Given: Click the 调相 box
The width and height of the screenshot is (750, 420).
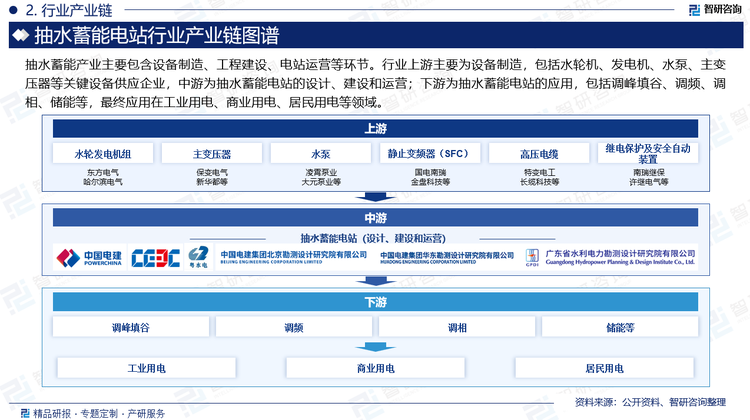Looking at the screenshot, I should pyautogui.click(x=457, y=327).
